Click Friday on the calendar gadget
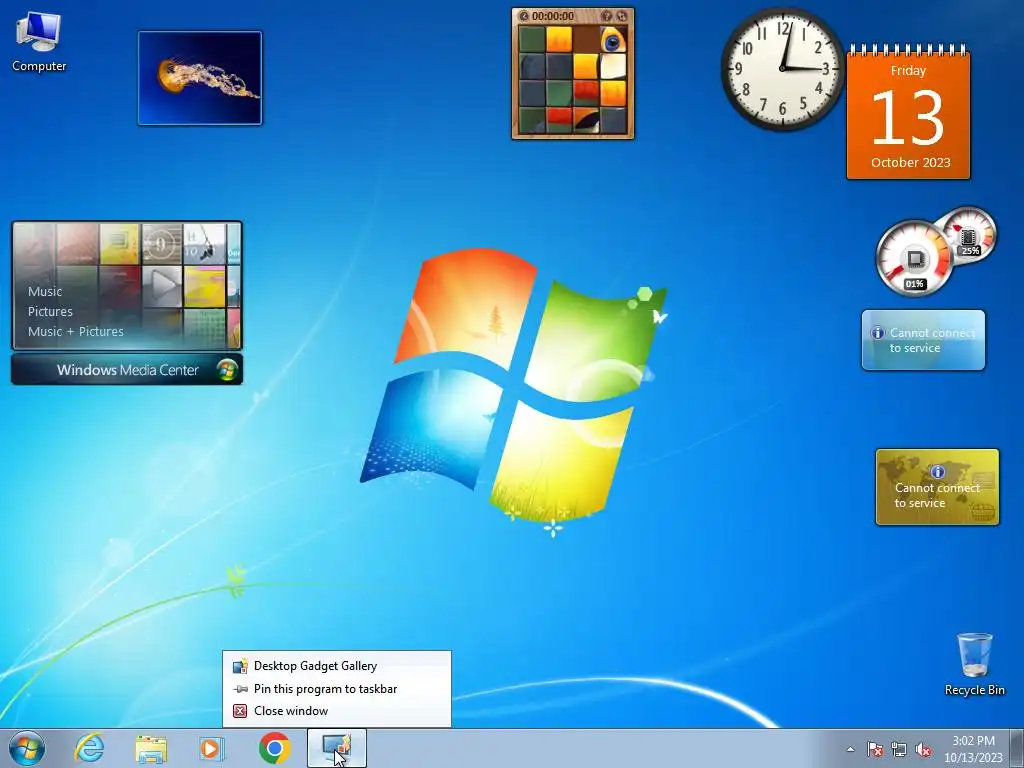This screenshot has width=1024, height=768. [x=908, y=71]
